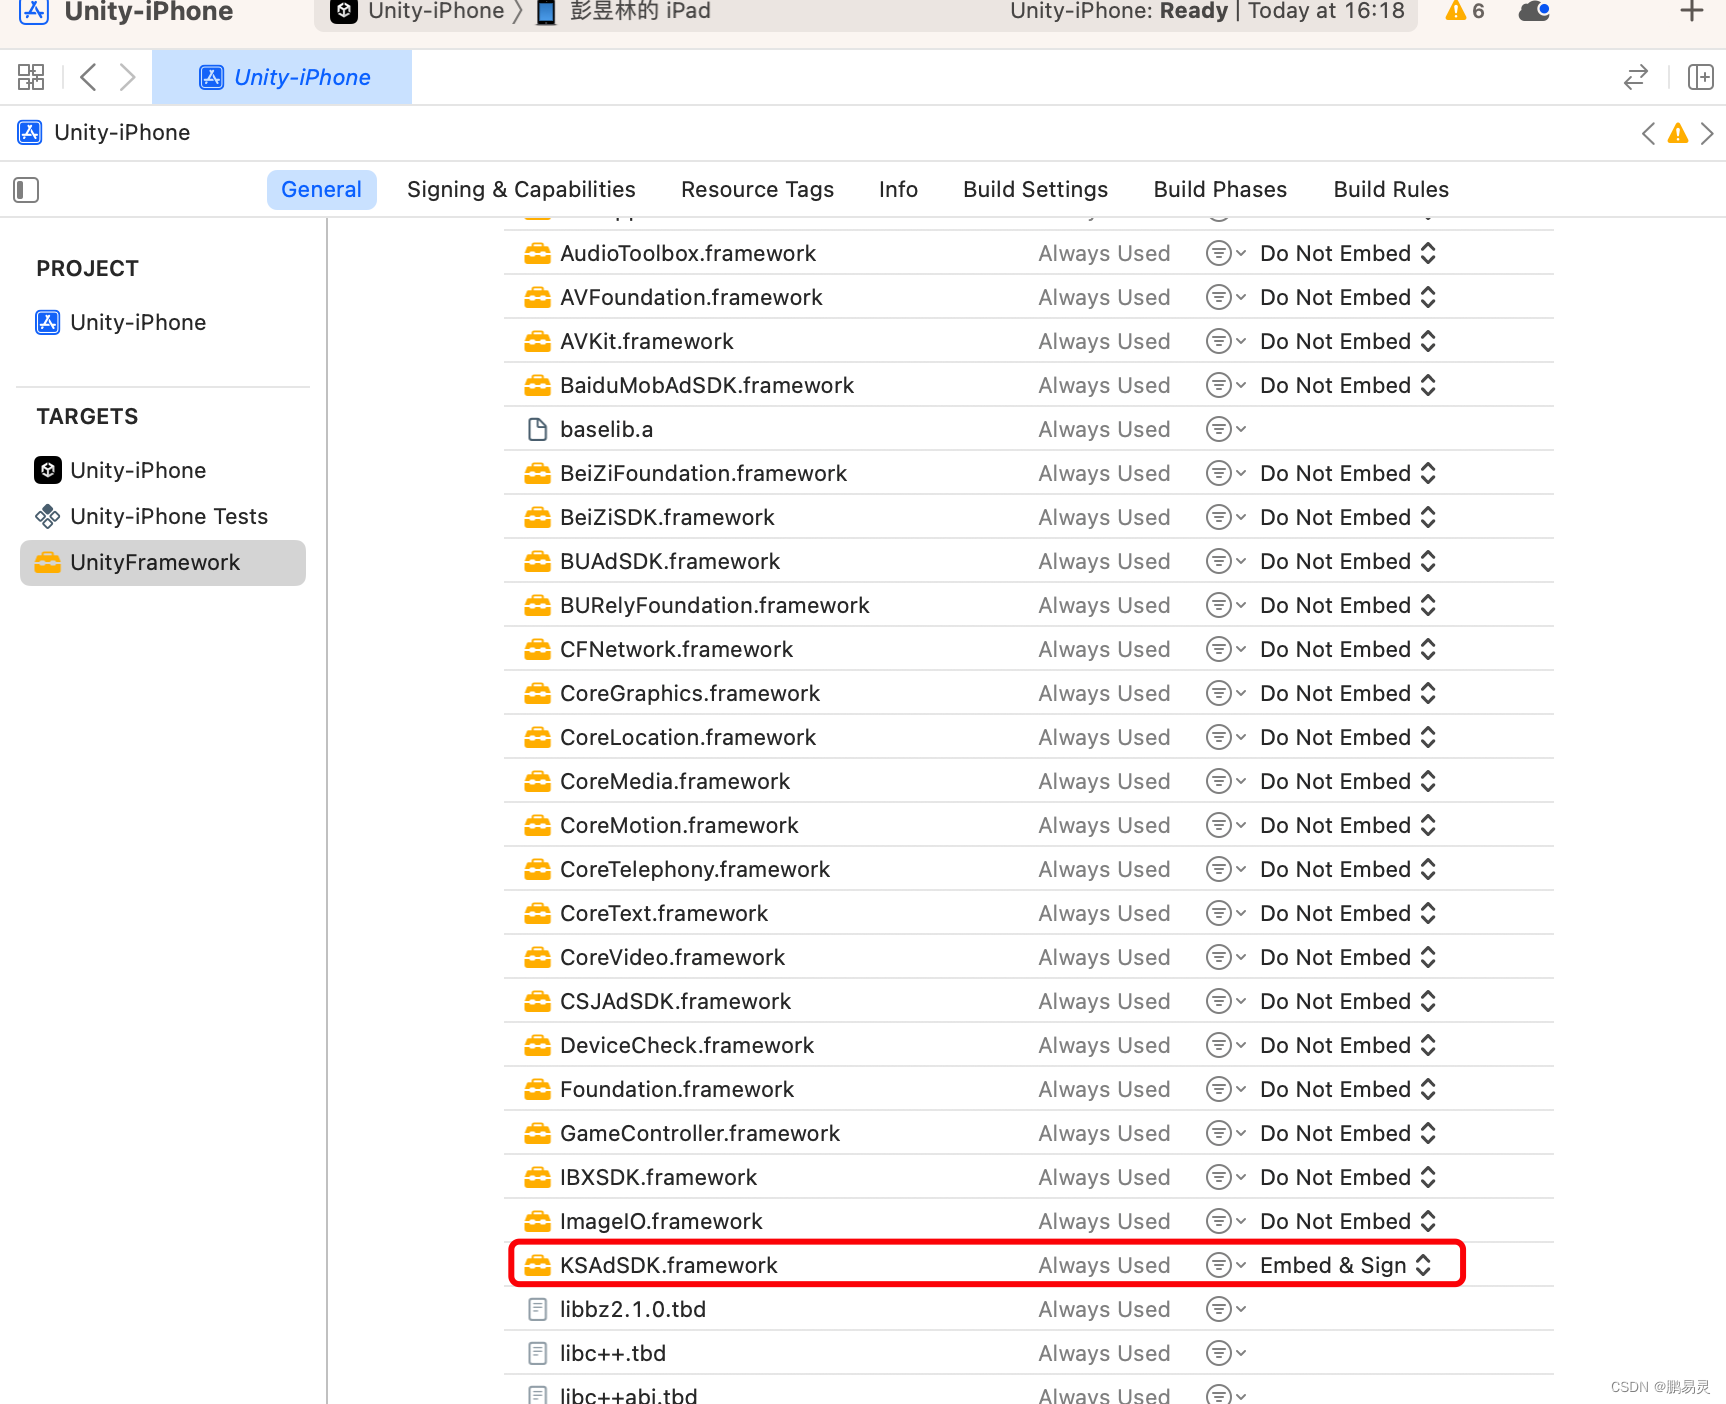1726x1404 pixels.
Task: Change embed option for AVFoundation.framework
Action: click(x=1348, y=297)
